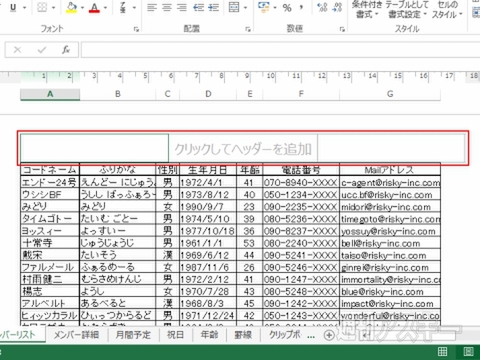The image size is (480, 360).
Task: Open the merge cells dropdown arrow
Action: tap(245, 8)
